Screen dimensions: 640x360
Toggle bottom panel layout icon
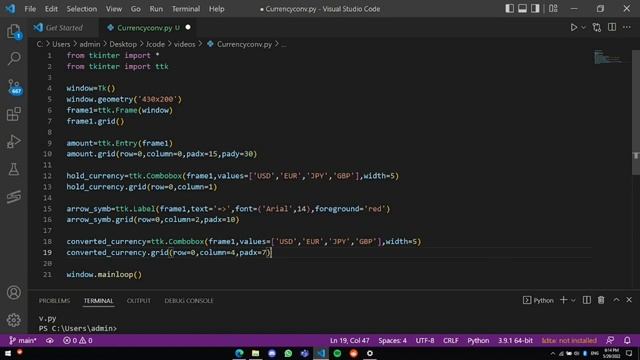point(522,9)
